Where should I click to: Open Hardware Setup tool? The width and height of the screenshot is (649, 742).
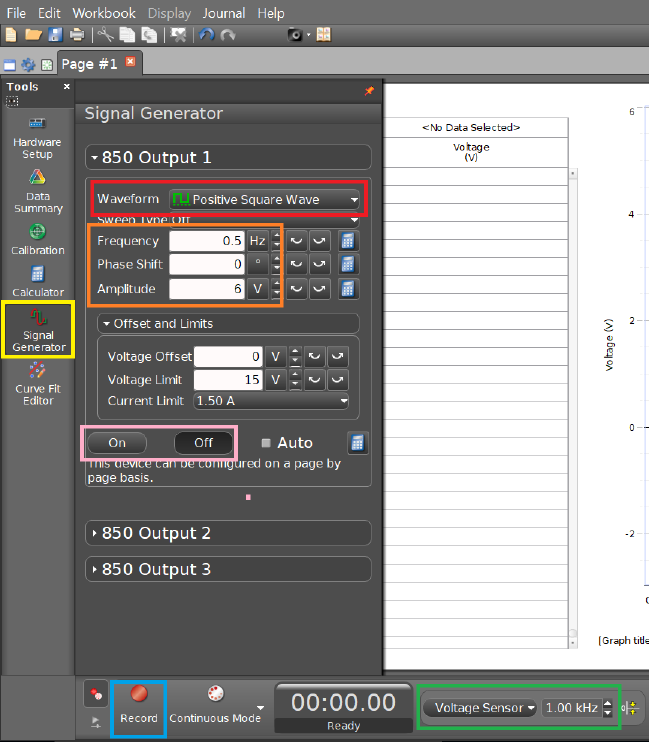[x=37, y=138]
